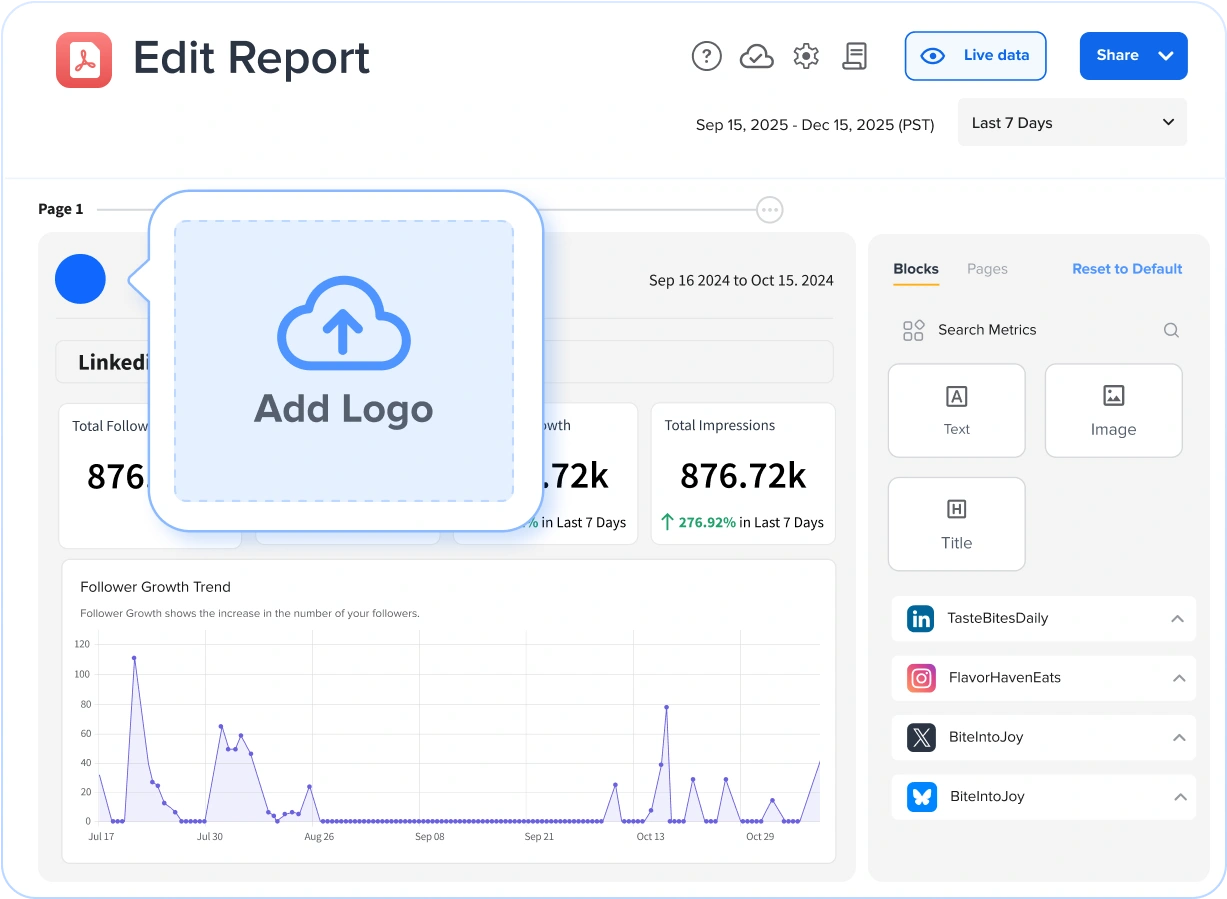Enable the Live data view
This screenshot has height=899, width=1227.
click(x=975, y=56)
